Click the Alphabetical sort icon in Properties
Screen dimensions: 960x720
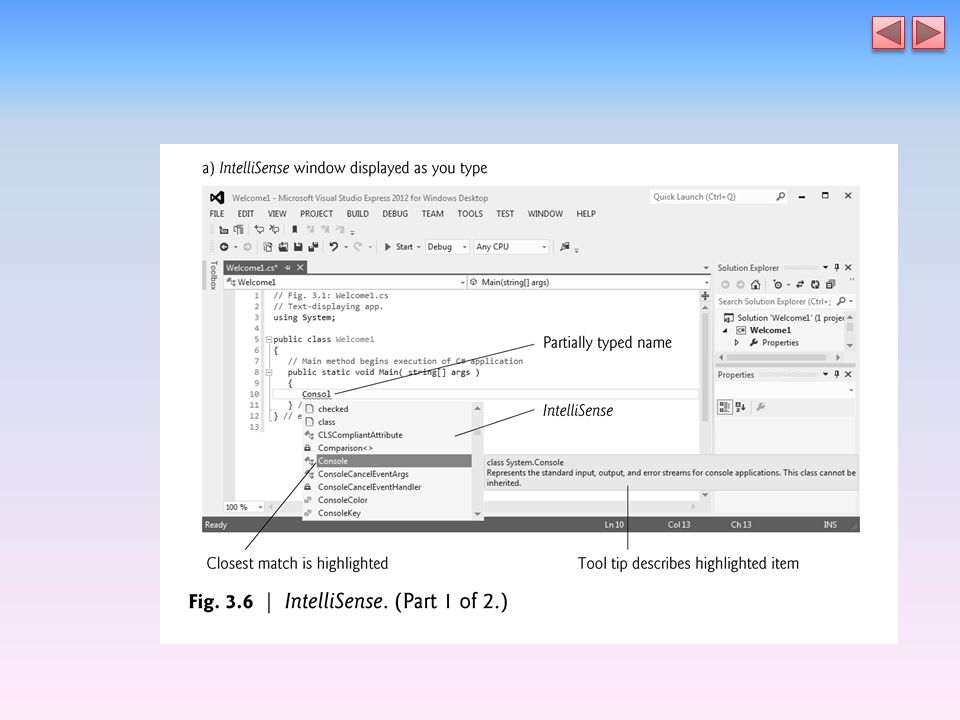(x=741, y=407)
